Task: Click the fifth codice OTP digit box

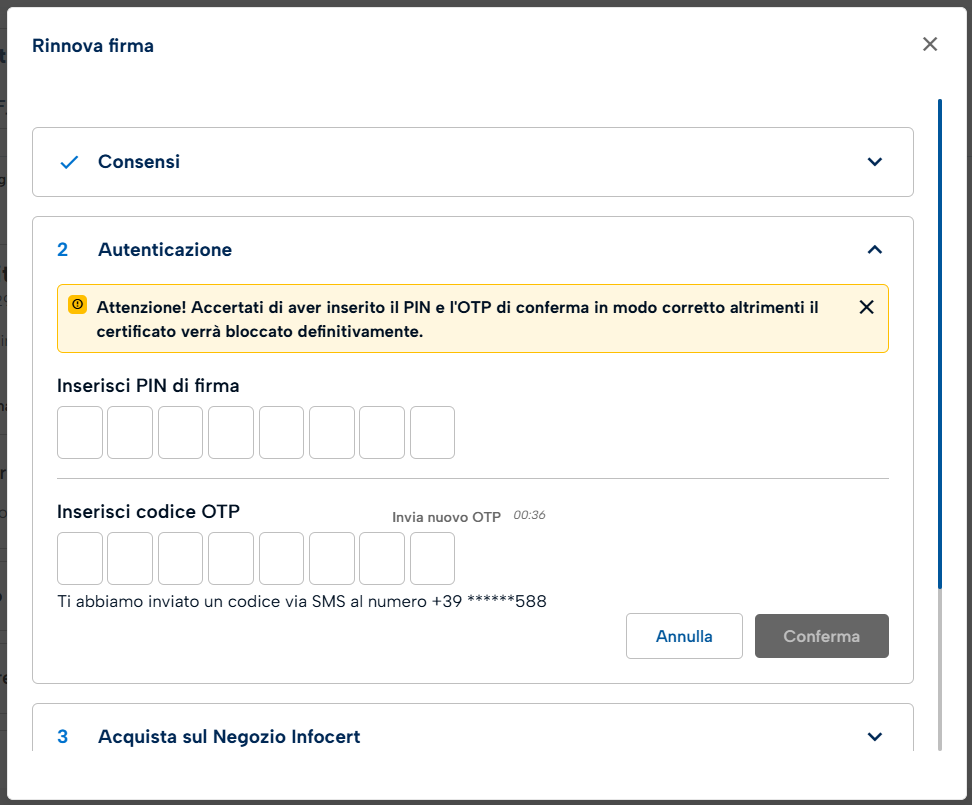Action: click(281, 558)
